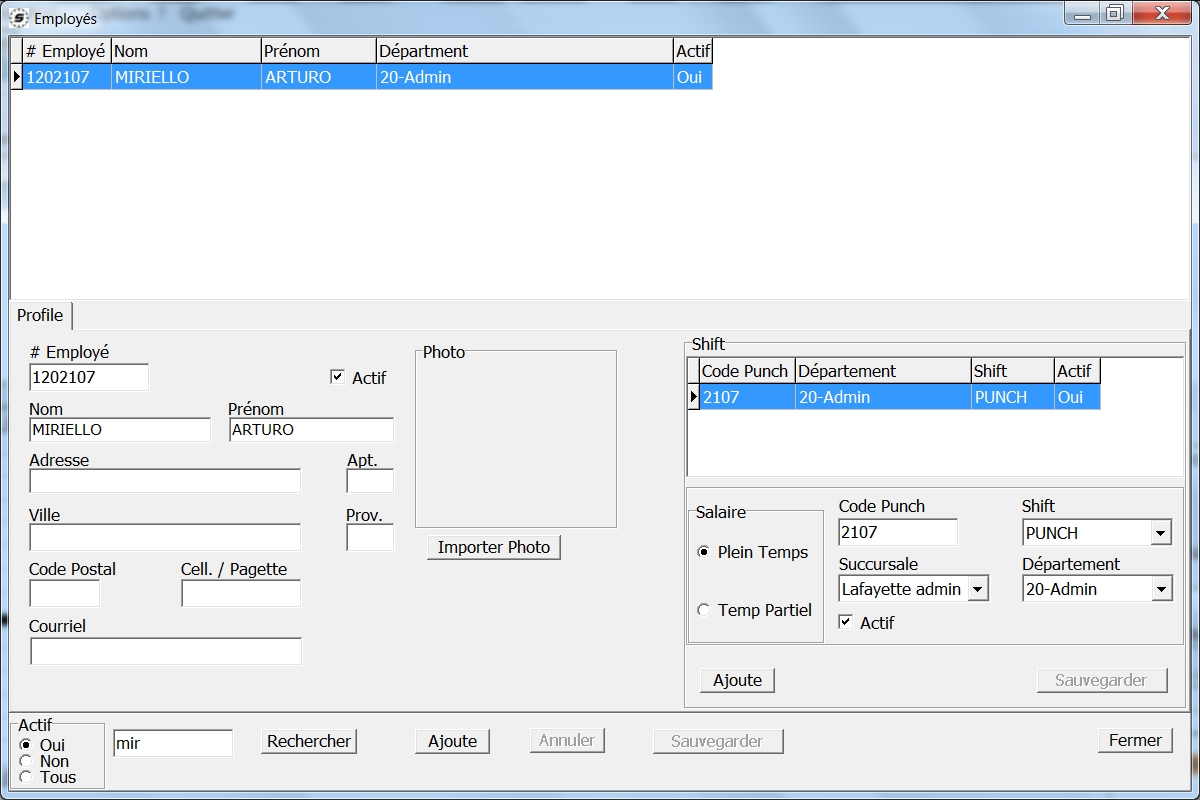Click the Ajoute button in Shift panel
Viewport: 1200px width, 800px height.
click(x=737, y=680)
